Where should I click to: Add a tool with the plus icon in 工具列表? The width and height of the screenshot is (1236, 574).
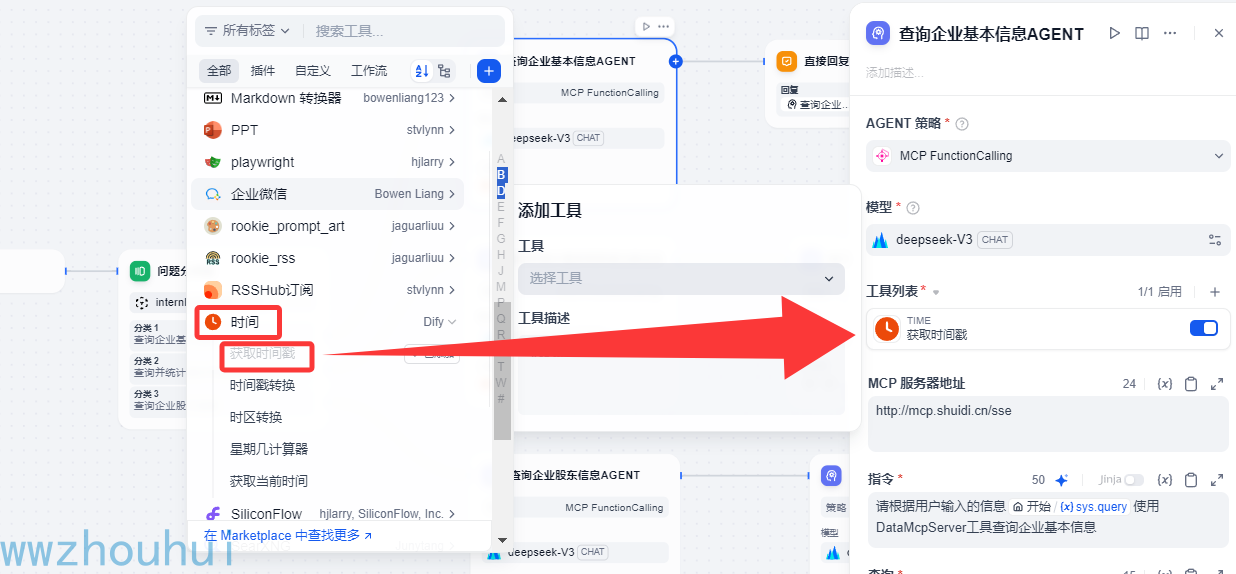click(x=1214, y=292)
